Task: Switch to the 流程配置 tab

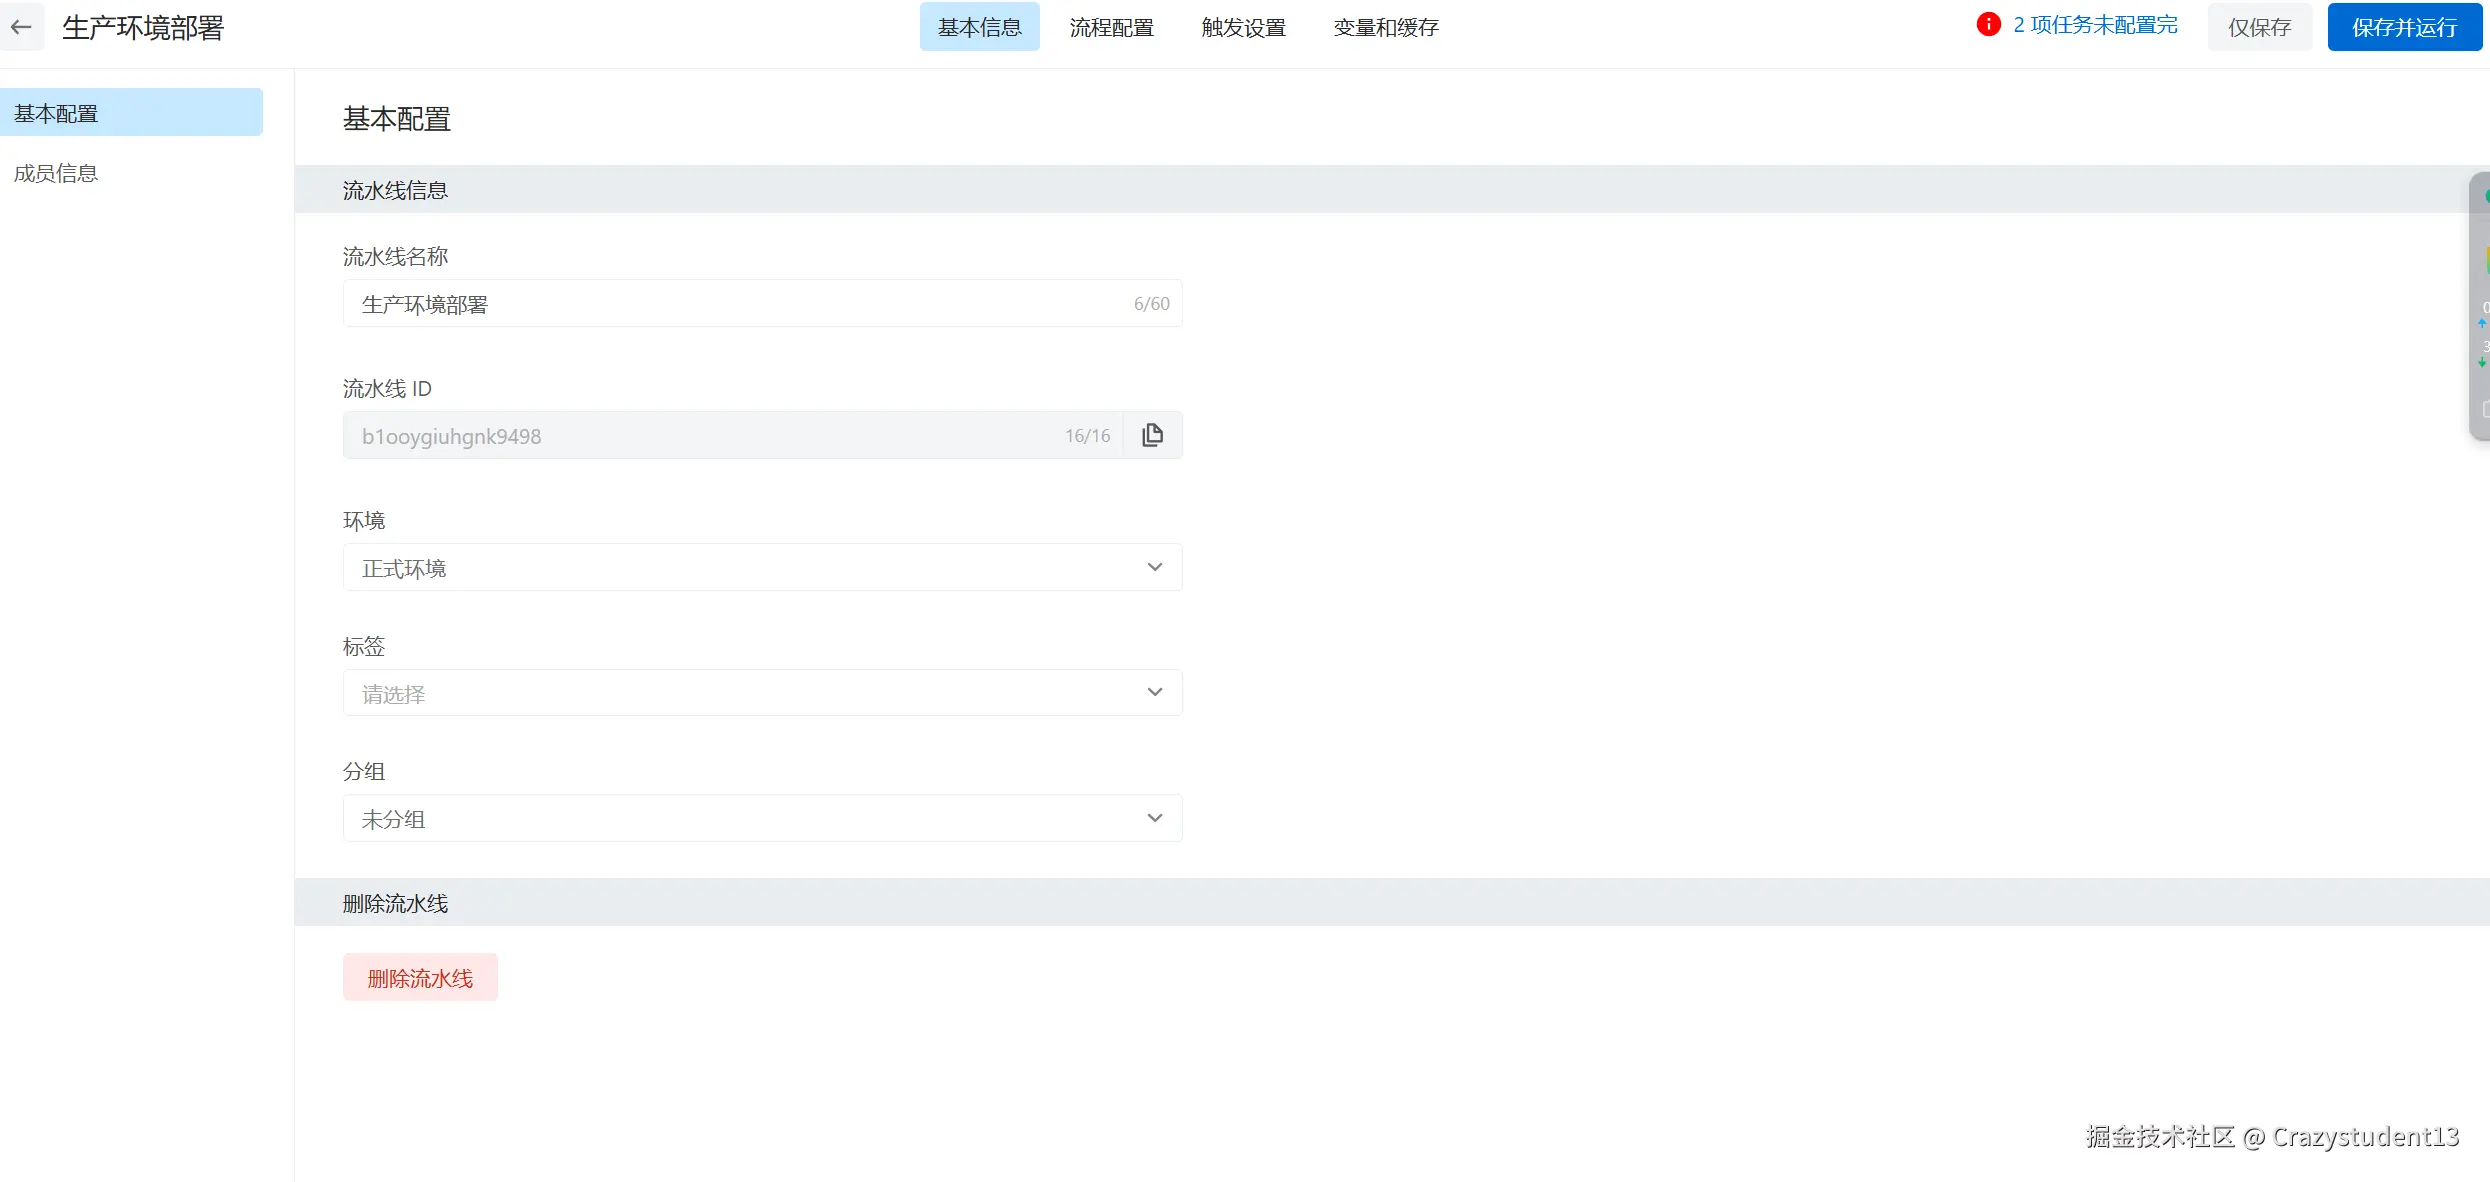Action: (1111, 27)
